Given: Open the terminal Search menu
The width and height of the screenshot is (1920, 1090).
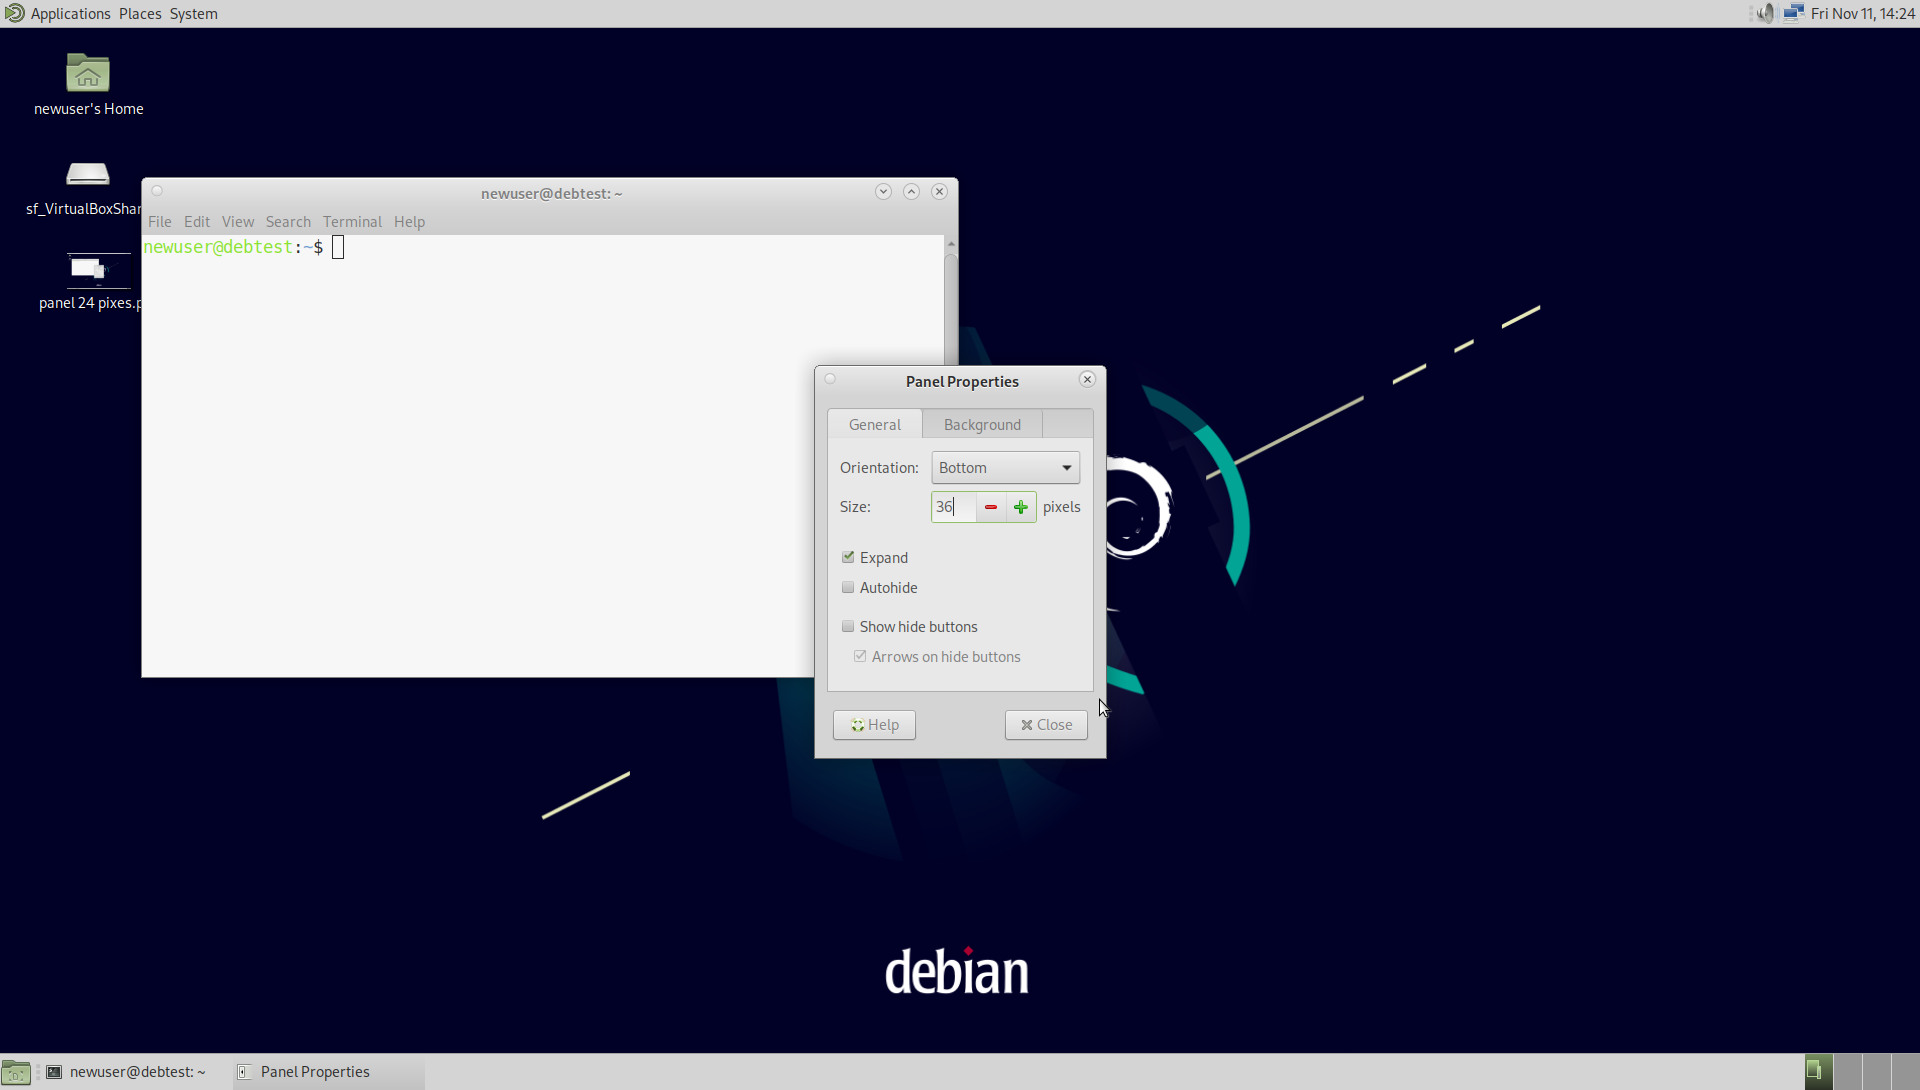Looking at the screenshot, I should [288, 221].
